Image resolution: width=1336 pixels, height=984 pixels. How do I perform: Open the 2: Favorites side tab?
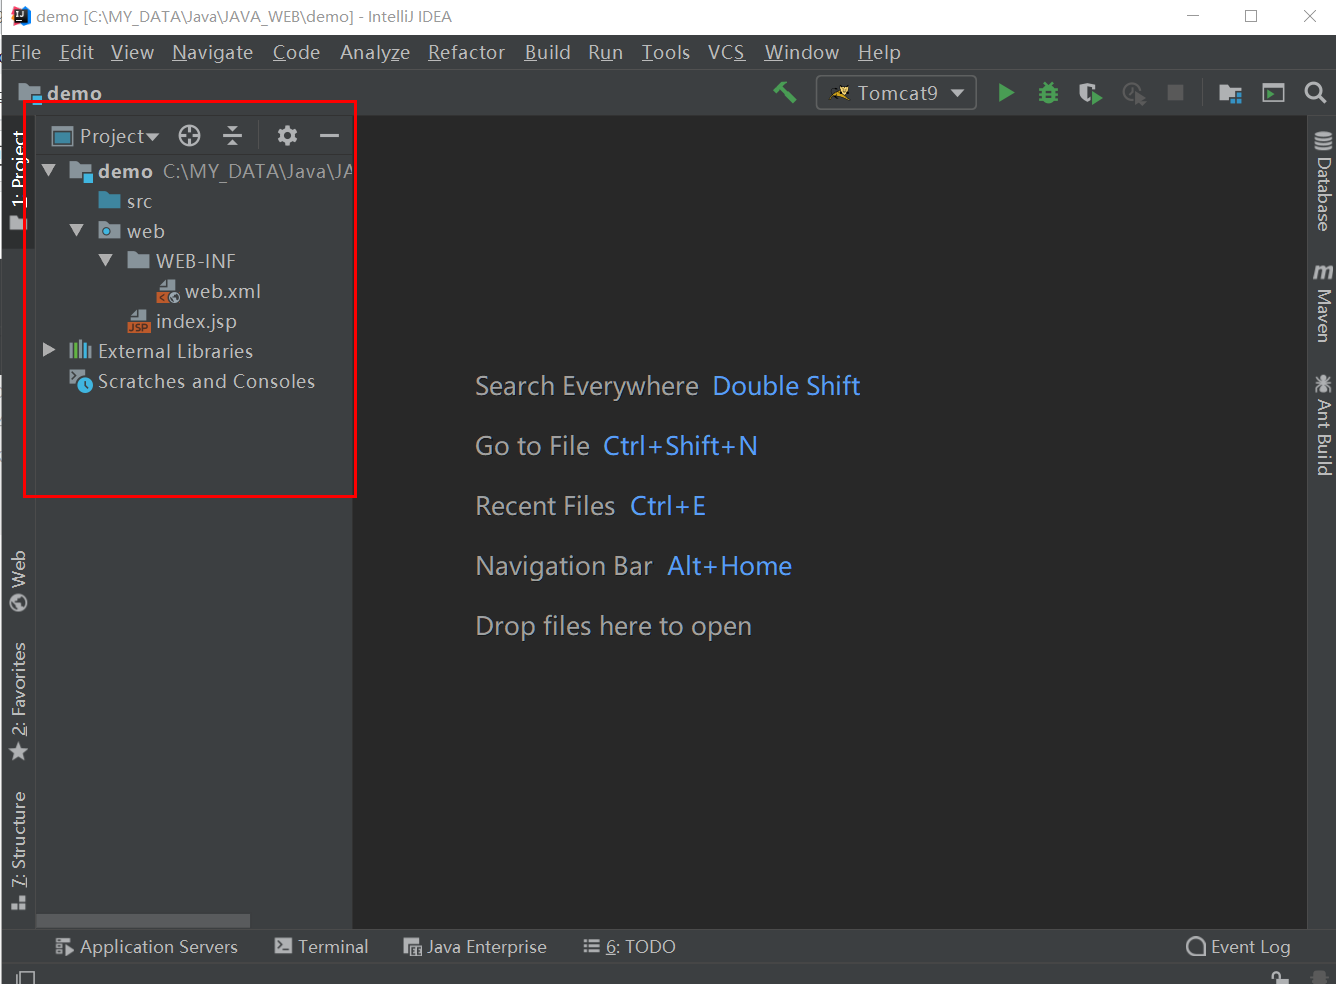coord(18,702)
